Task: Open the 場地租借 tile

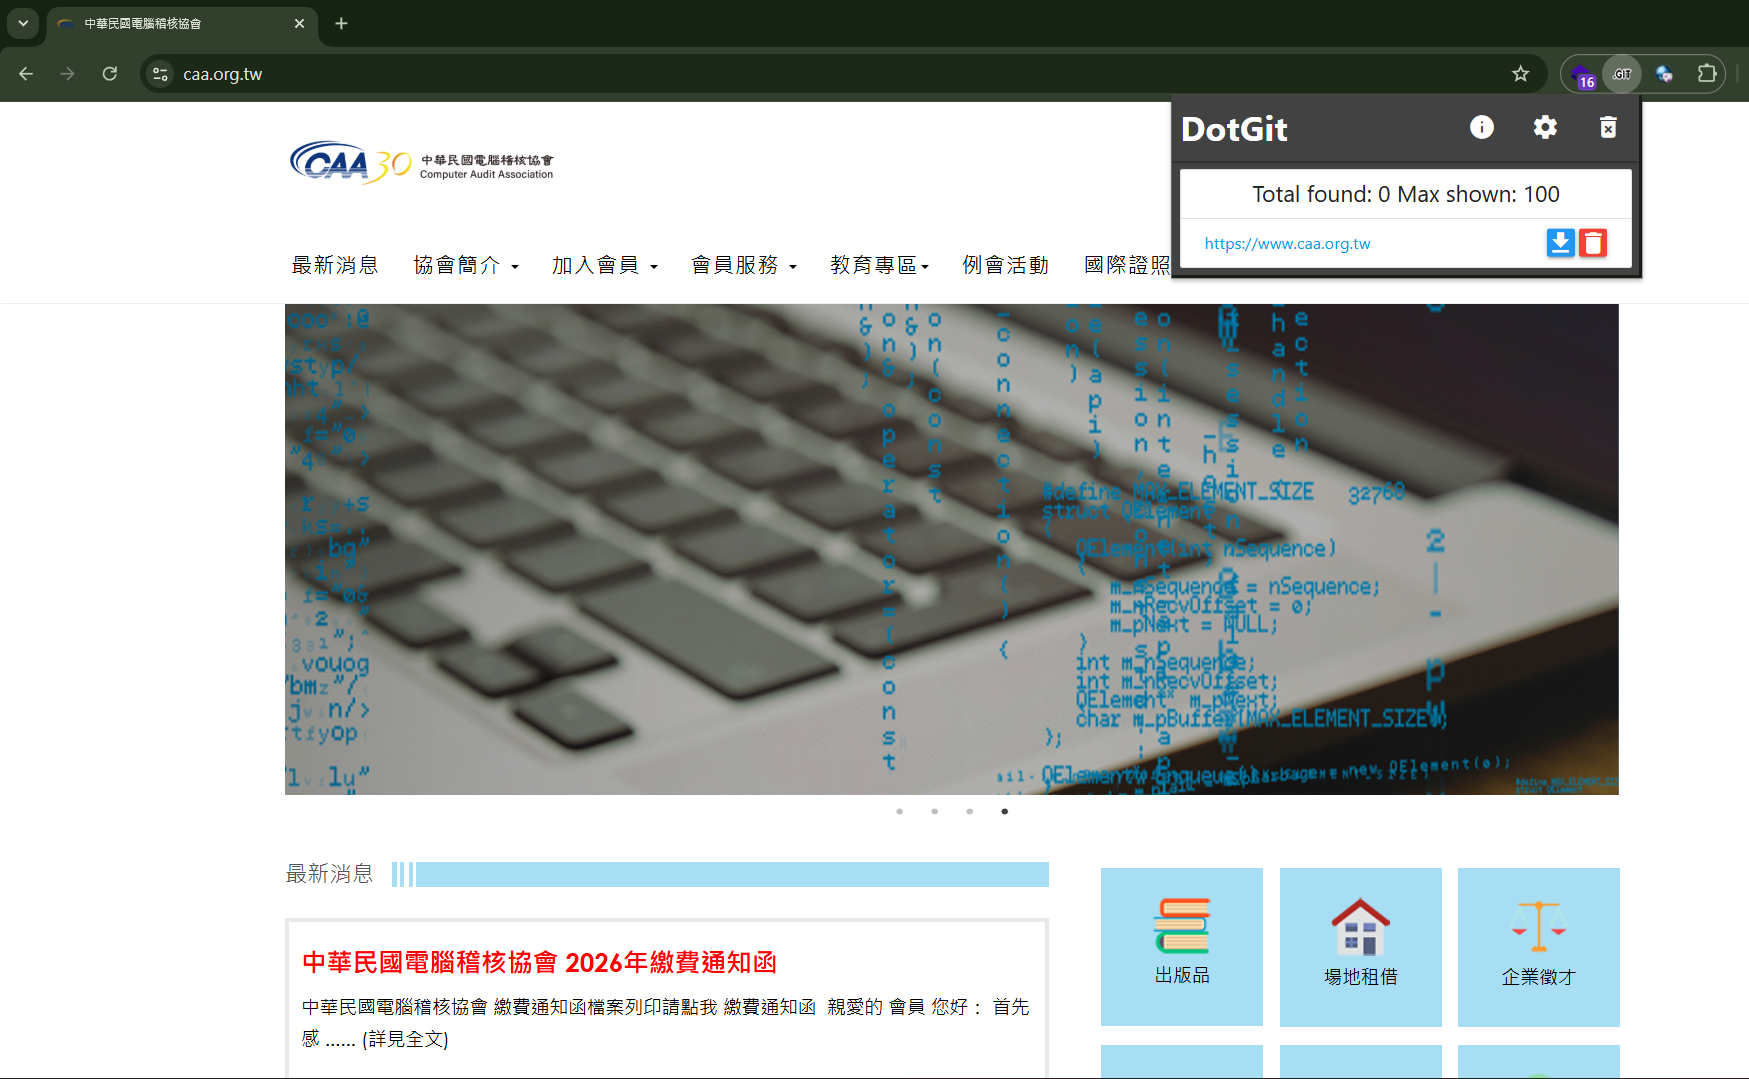Action: click(1361, 947)
